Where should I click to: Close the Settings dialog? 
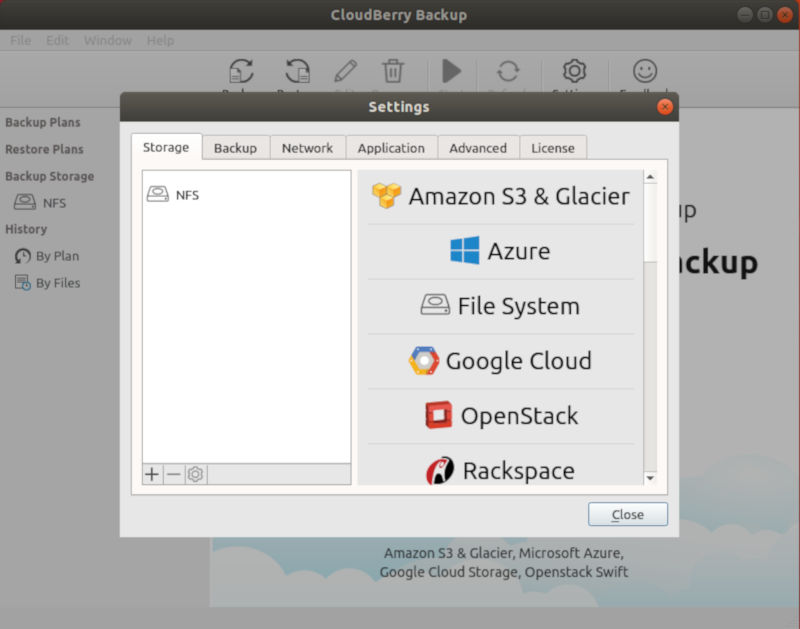click(628, 514)
